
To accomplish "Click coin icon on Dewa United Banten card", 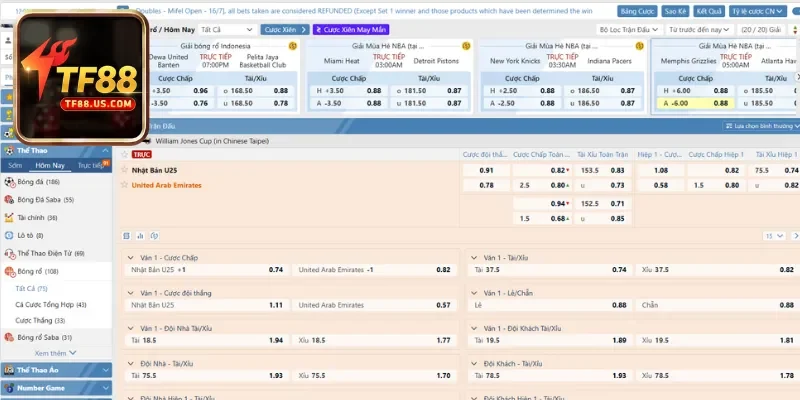I will click(x=292, y=46).
